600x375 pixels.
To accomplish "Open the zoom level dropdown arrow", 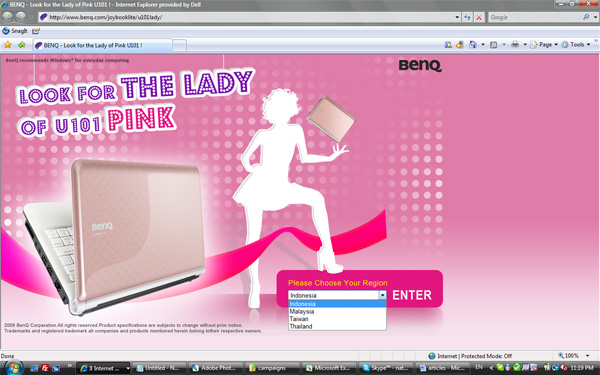I will click(x=587, y=356).
